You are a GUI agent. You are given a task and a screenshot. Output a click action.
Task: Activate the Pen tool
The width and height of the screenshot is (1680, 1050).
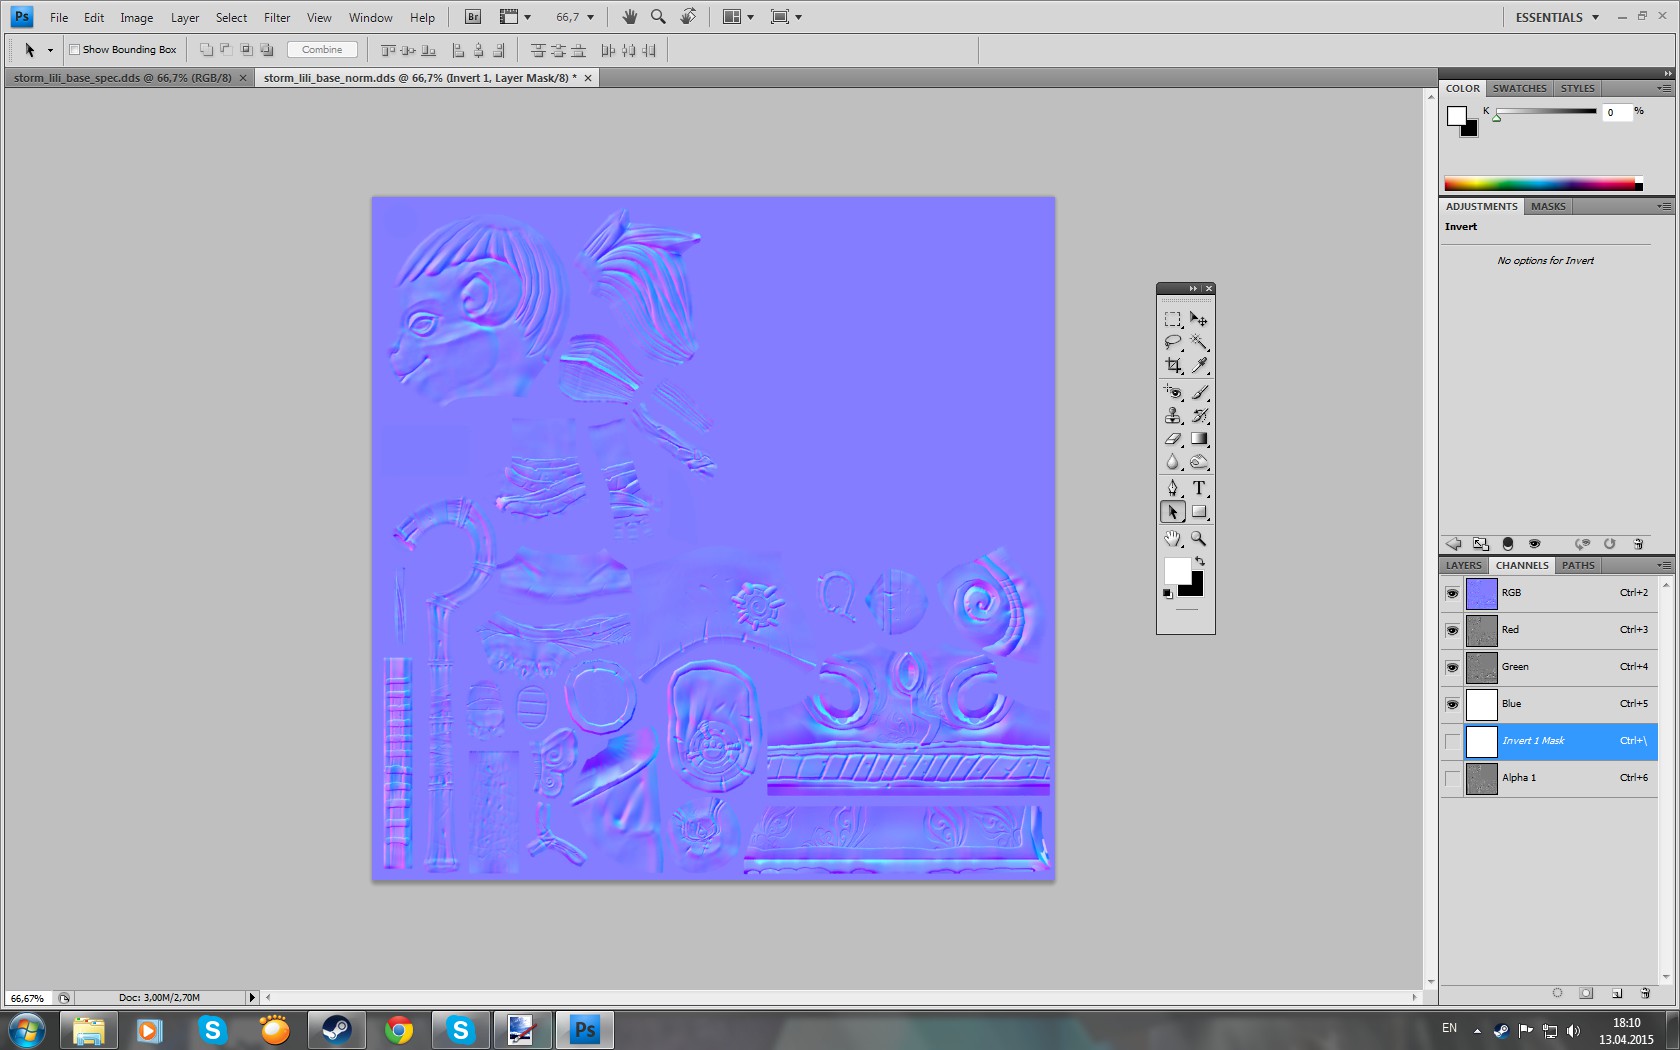1173,488
